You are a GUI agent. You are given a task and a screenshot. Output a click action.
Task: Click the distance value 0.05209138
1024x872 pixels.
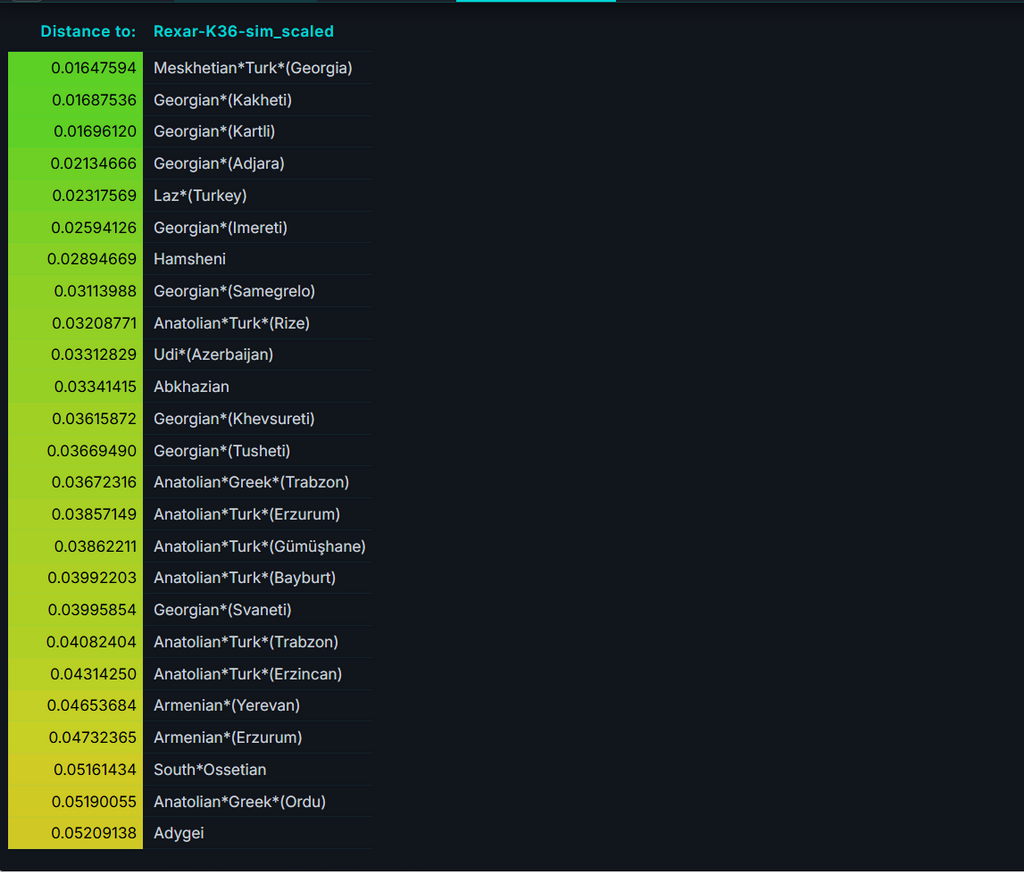pyautogui.click(x=93, y=833)
